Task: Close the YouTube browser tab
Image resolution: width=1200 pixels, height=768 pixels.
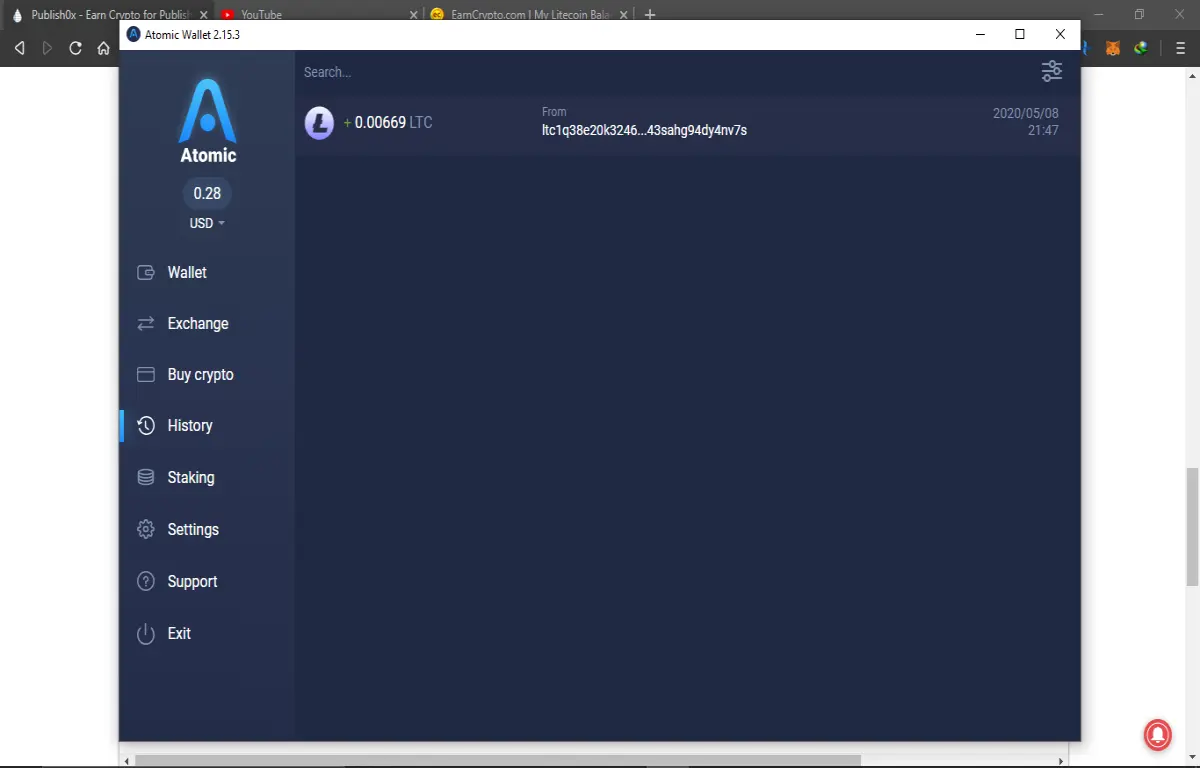Action: pos(414,15)
